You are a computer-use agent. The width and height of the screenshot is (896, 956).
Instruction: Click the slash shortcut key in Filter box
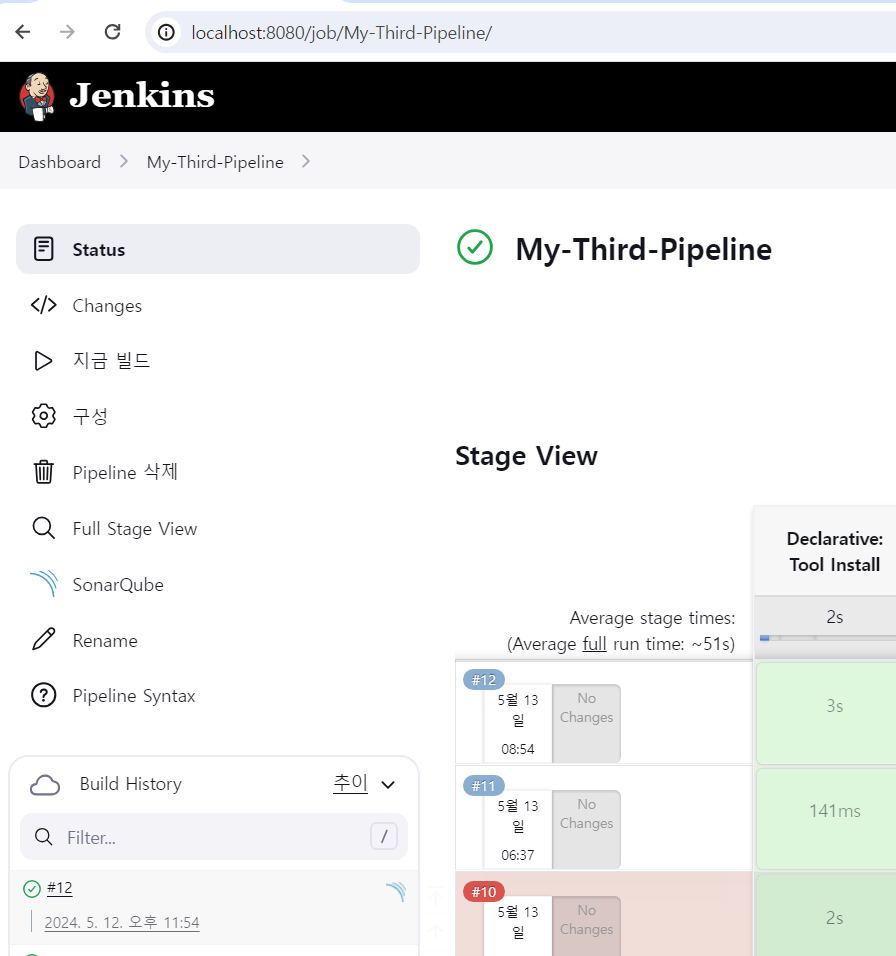[384, 836]
